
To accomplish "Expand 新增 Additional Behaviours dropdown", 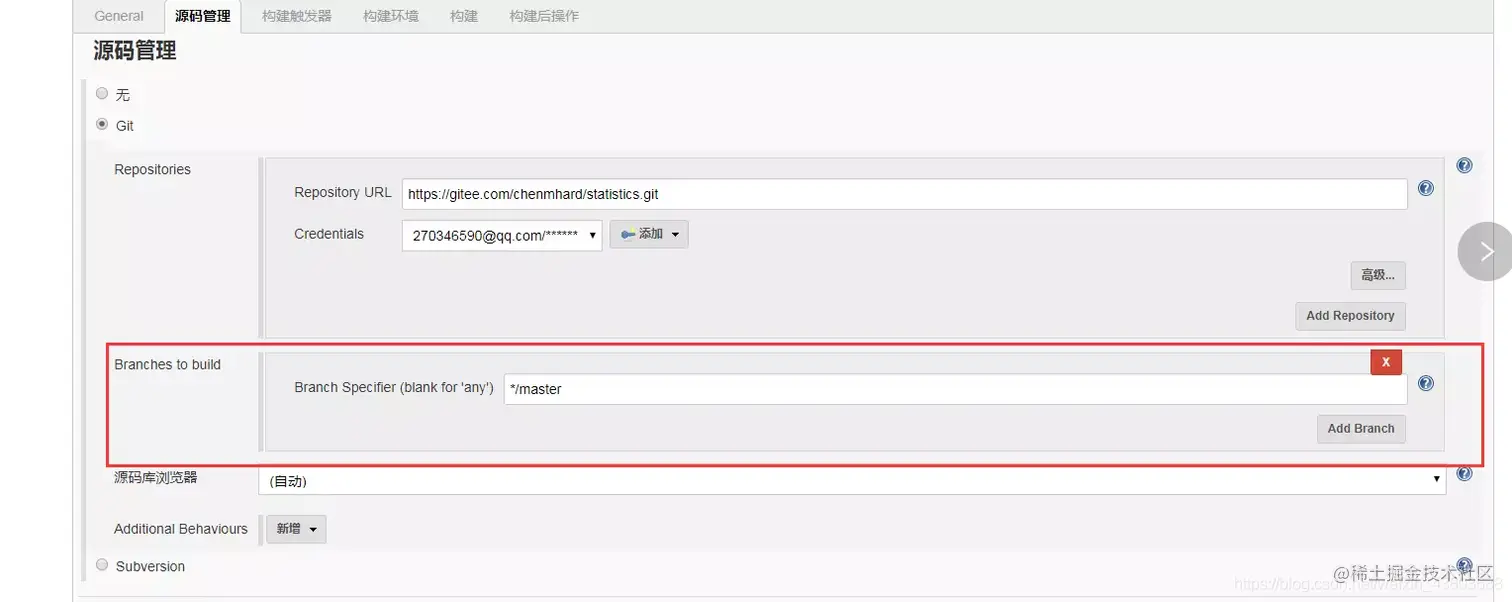I will click(296, 529).
